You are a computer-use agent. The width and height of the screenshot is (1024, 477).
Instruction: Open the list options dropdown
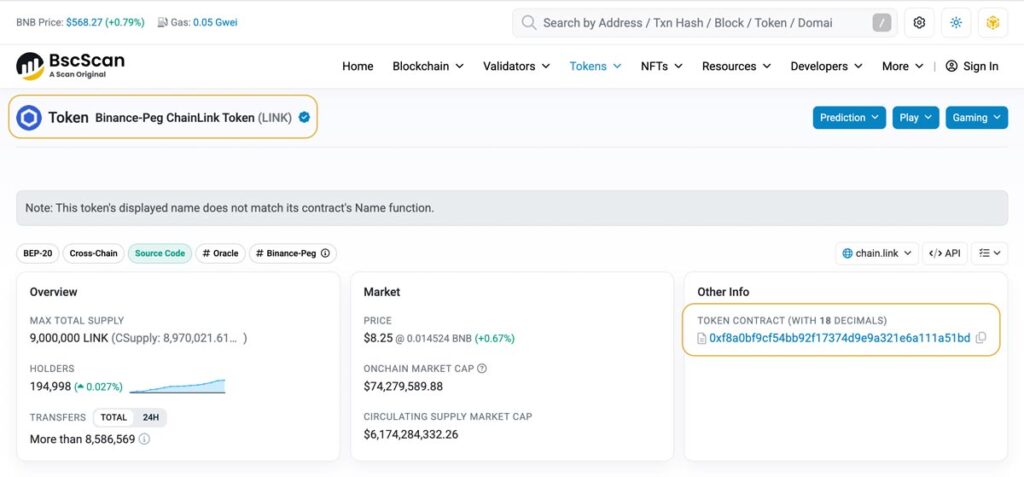click(989, 254)
